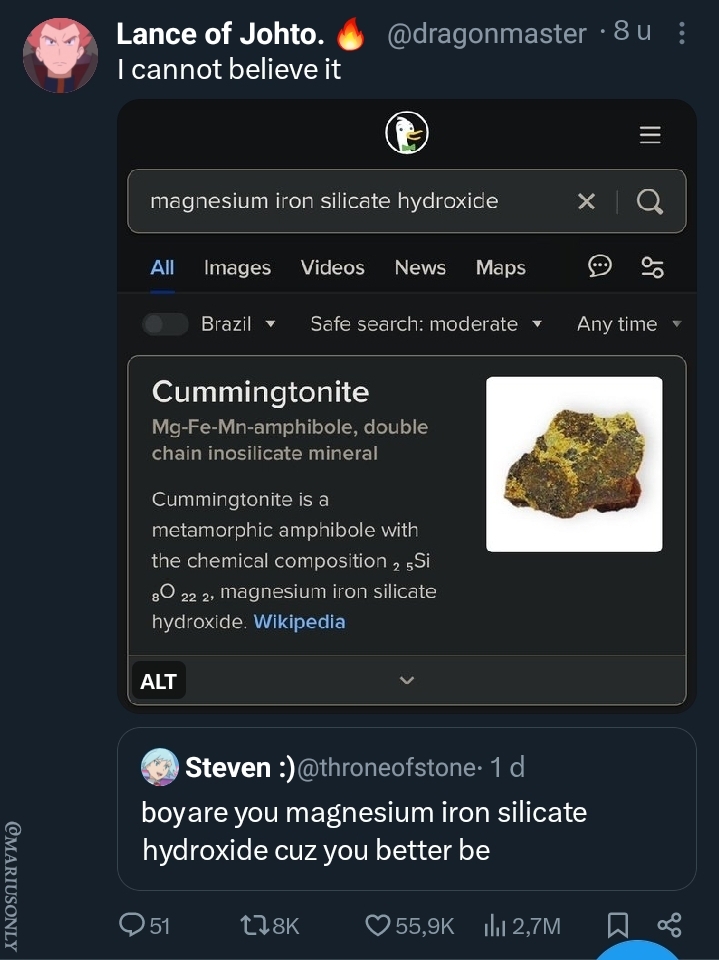Retweet the post with 8K reposts

point(256,925)
